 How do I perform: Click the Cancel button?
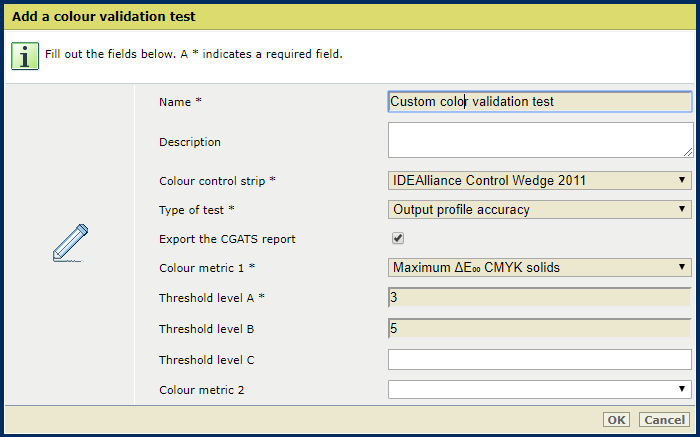pos(663,420)
